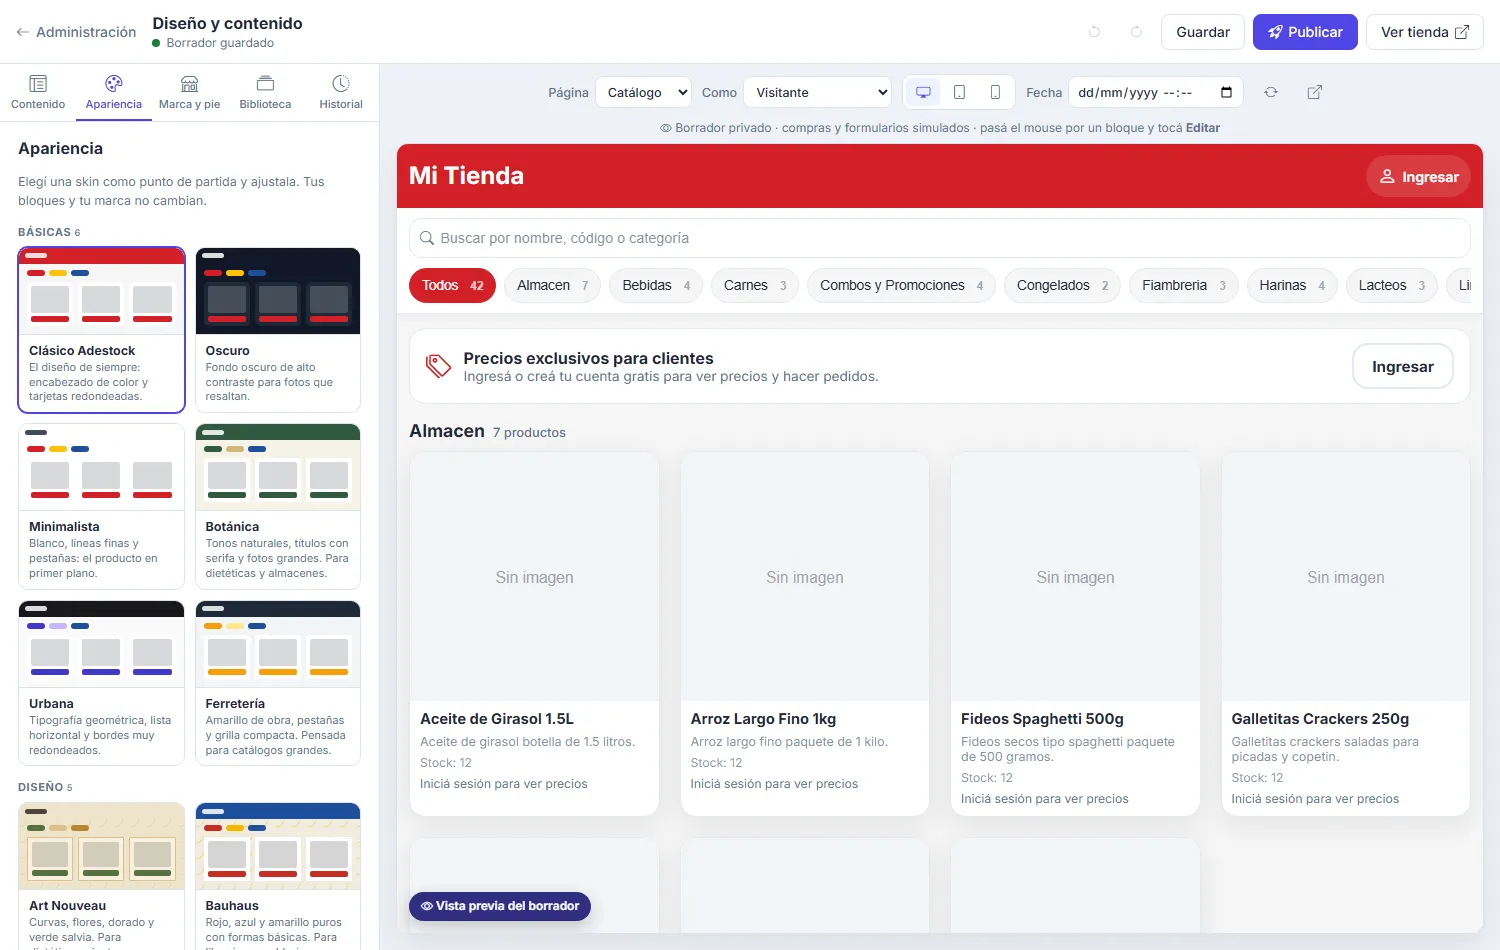
Task: Open the Como dropdown showing Visitante
Action: click(x=817, y=92)
